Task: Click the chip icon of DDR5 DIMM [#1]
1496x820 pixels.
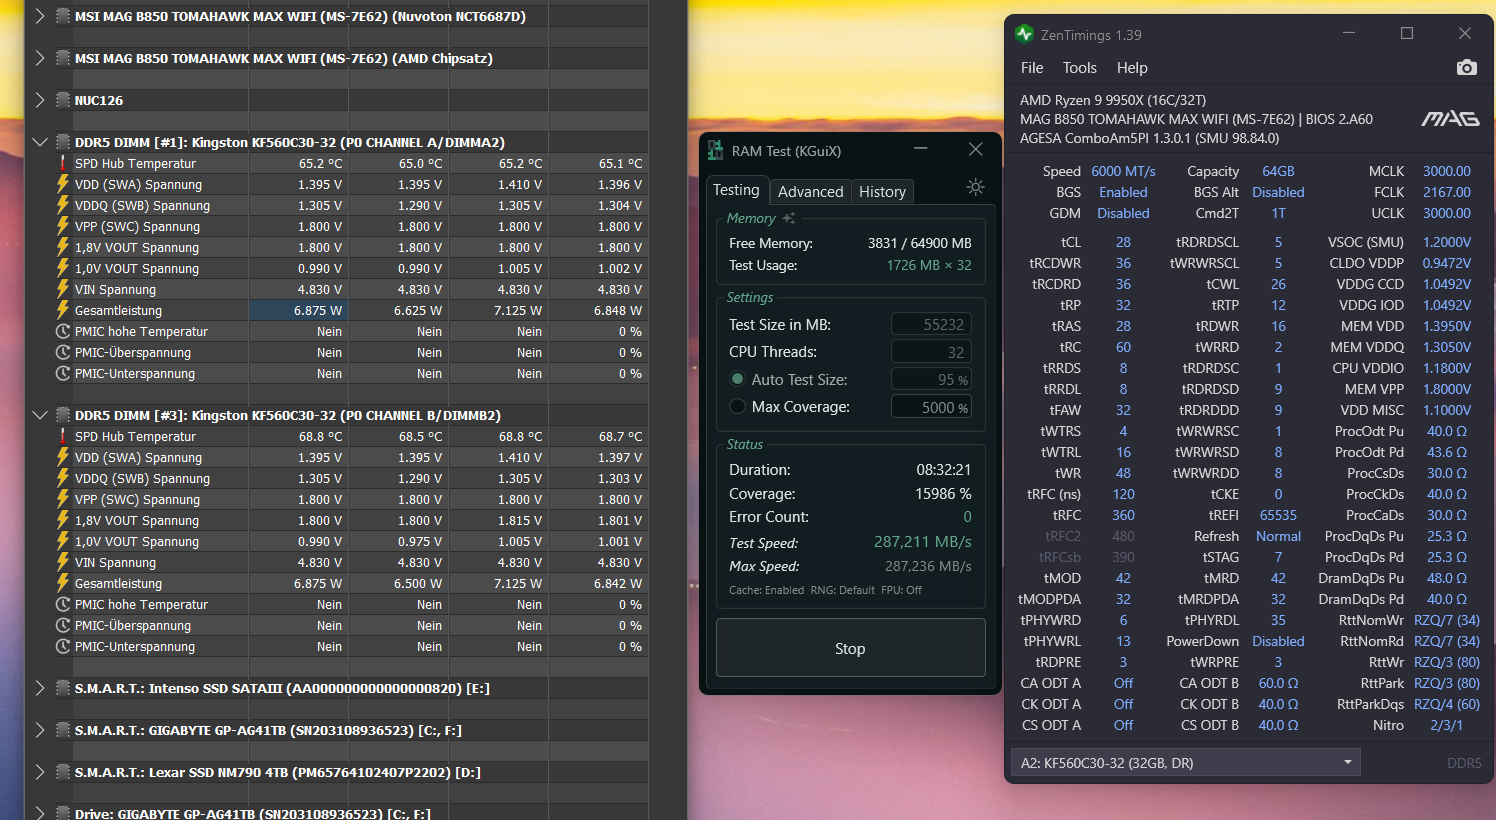Action: point(62,142)
